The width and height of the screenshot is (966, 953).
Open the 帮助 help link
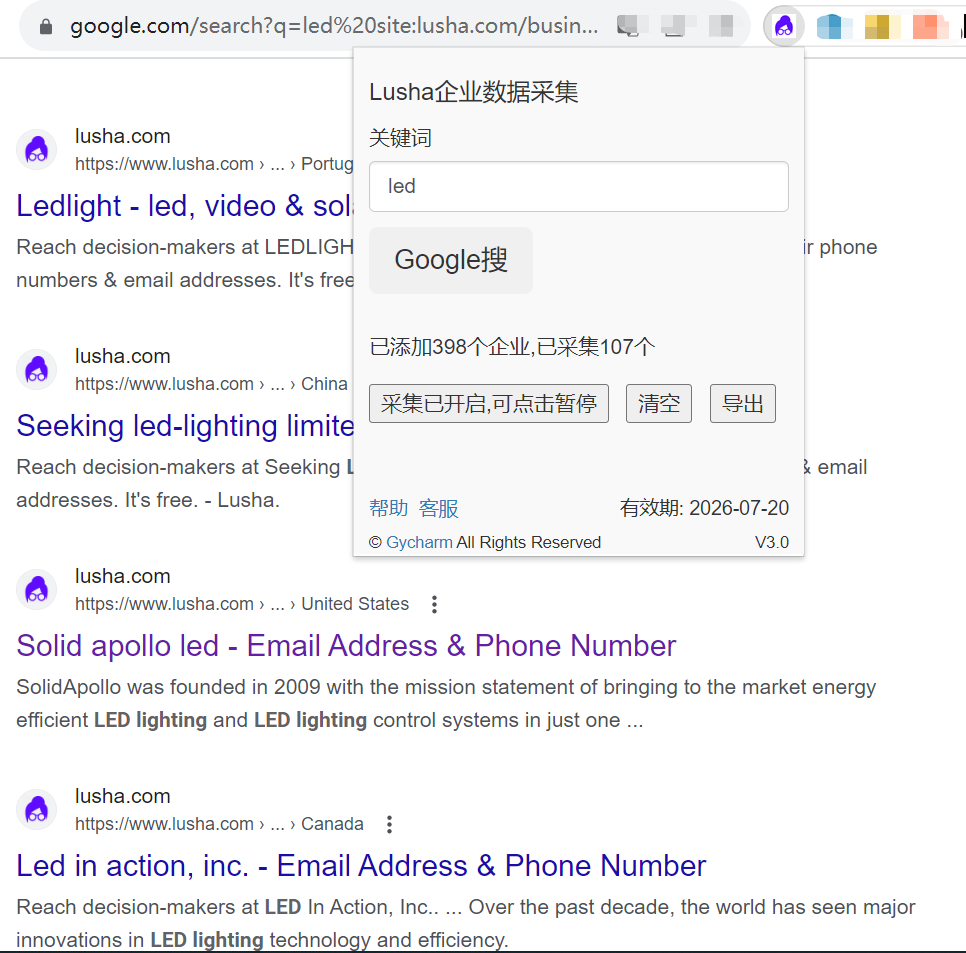(x=388, y=508)
